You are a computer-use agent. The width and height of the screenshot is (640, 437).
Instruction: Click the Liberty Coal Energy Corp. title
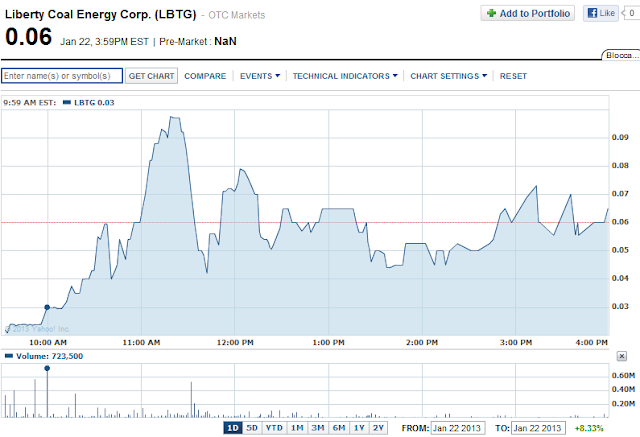[x=100, y=14]
